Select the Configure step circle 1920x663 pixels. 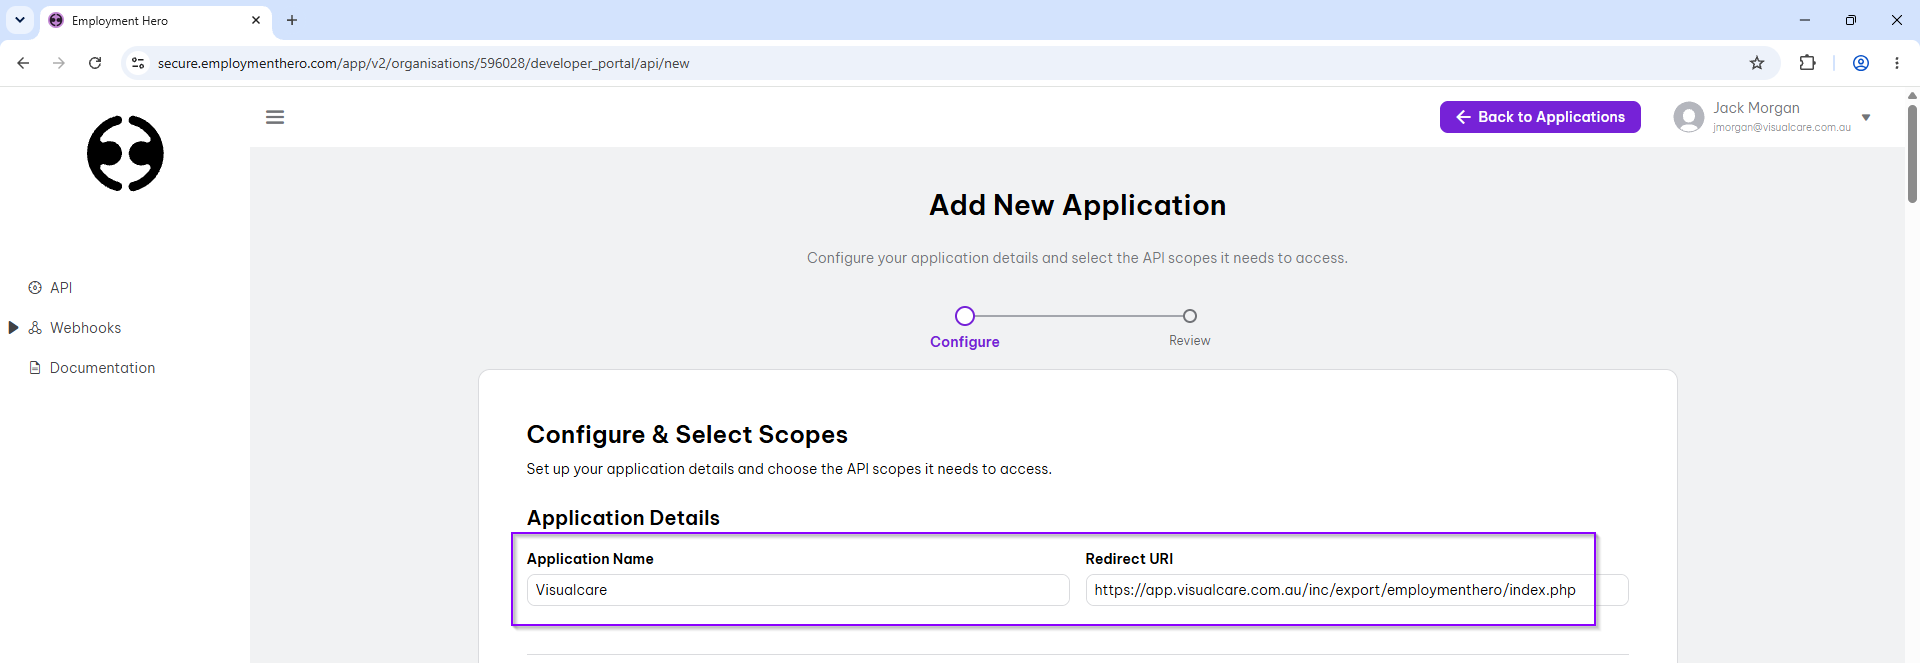[x=965, y=316]
